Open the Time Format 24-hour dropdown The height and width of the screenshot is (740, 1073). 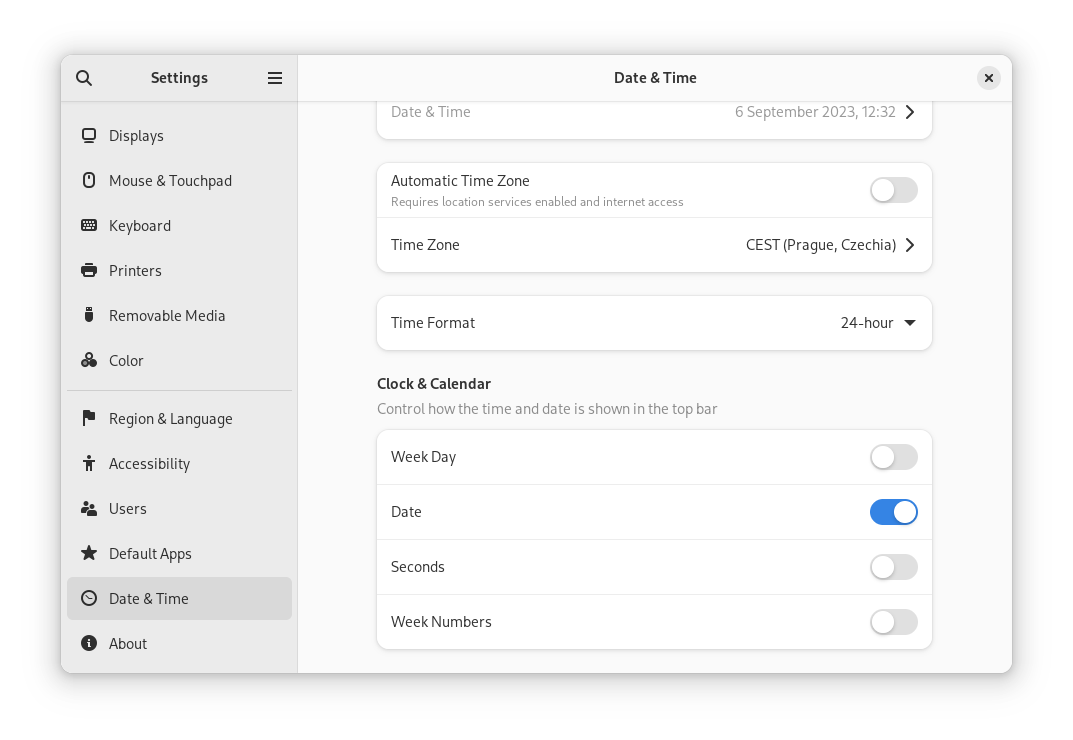coord(878,323)
